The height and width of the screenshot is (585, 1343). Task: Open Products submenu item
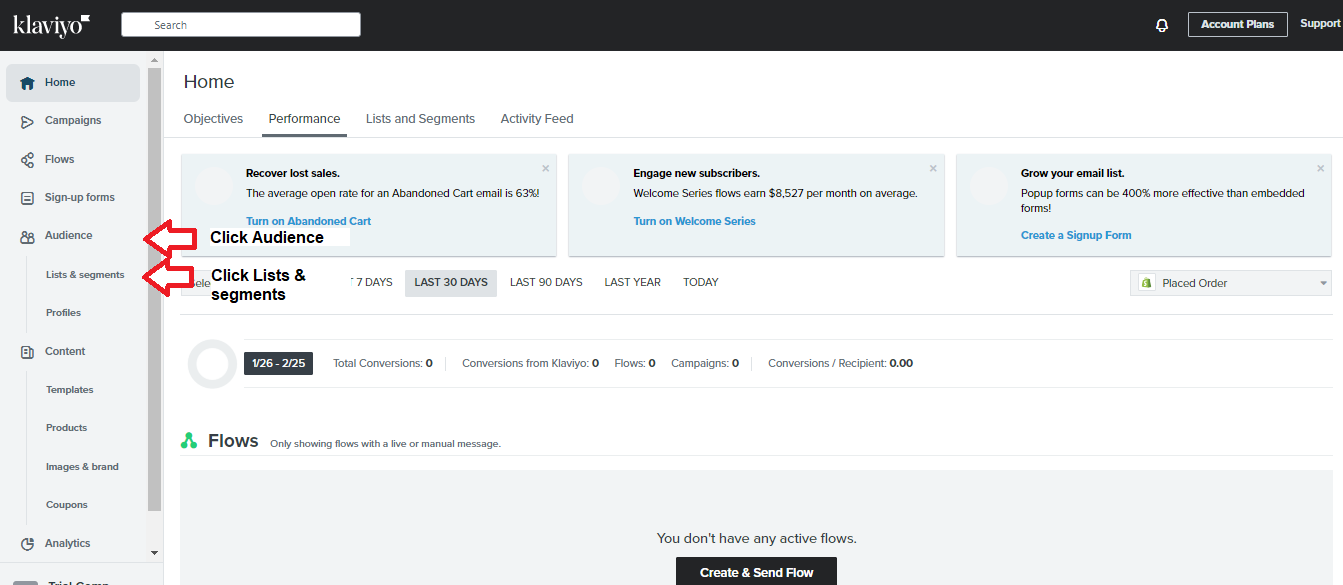pos(66,427)
